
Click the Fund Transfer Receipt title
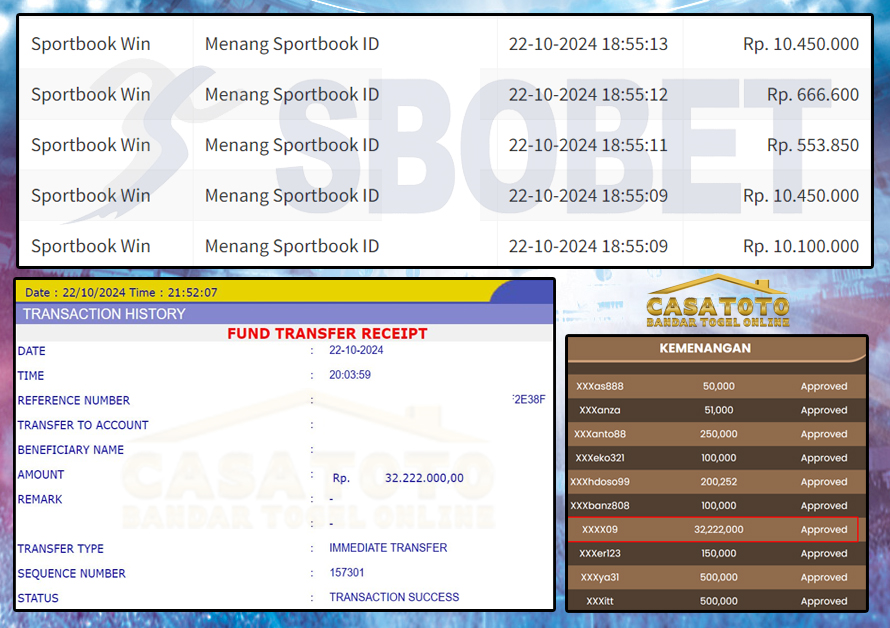327,334
